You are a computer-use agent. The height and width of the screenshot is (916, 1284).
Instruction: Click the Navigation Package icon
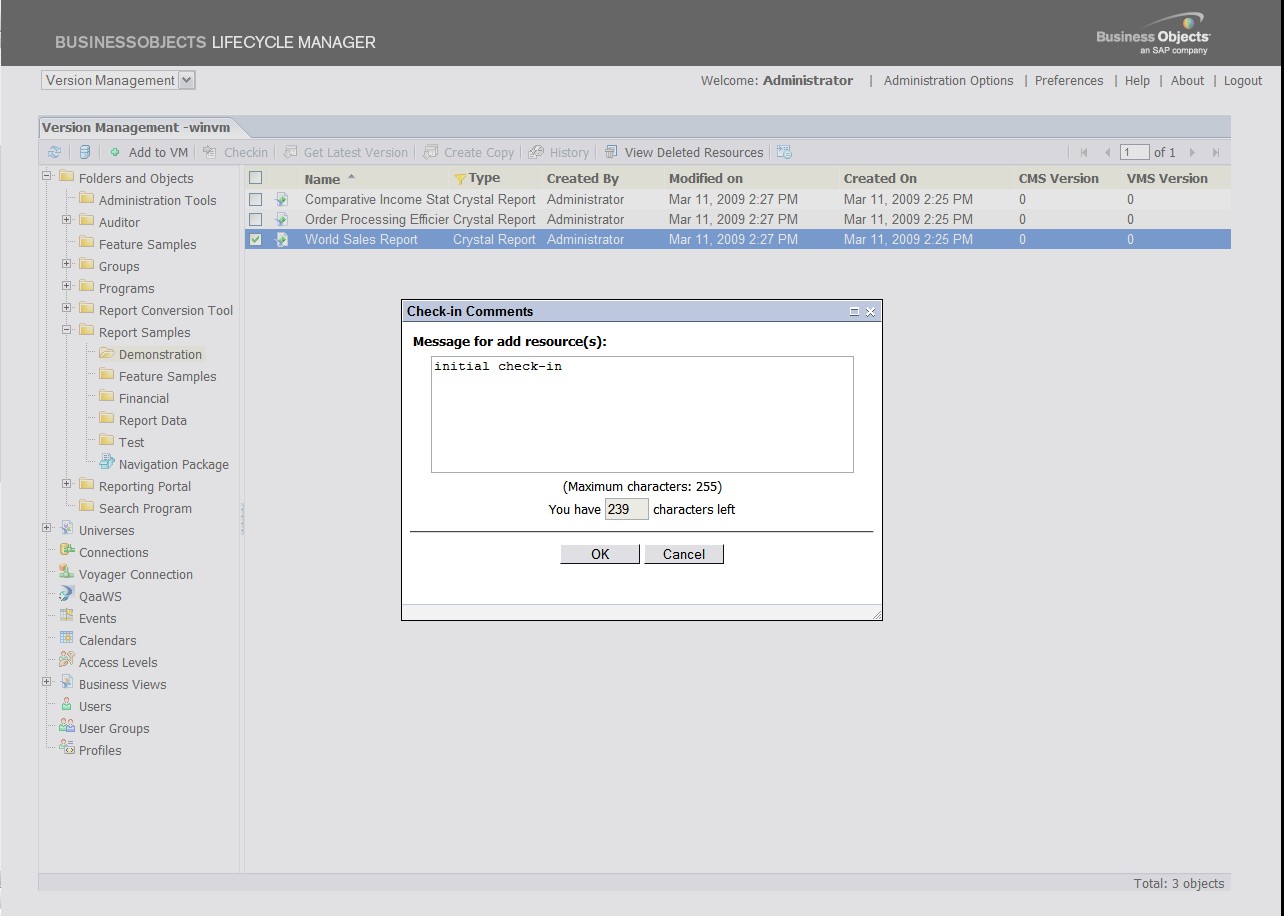point(106,463)
